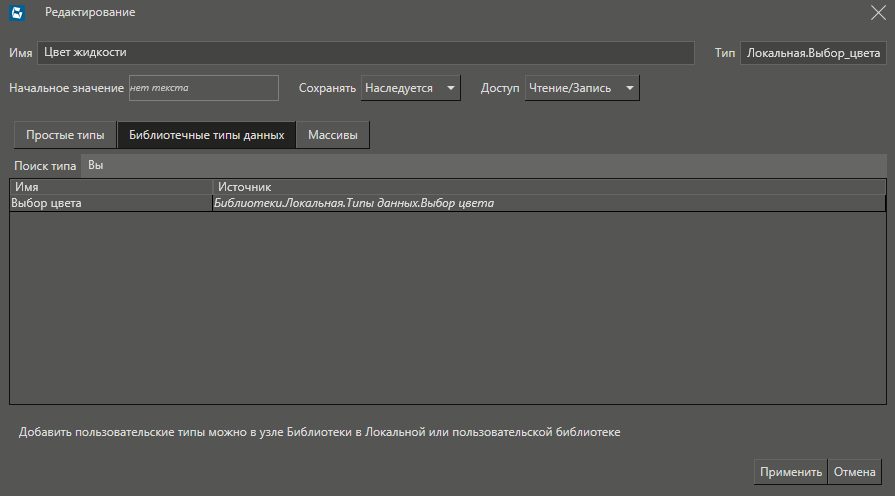Focus the Начальное значение input field
The width and height of the screenshot is (895, 496).
click(203, 88)
